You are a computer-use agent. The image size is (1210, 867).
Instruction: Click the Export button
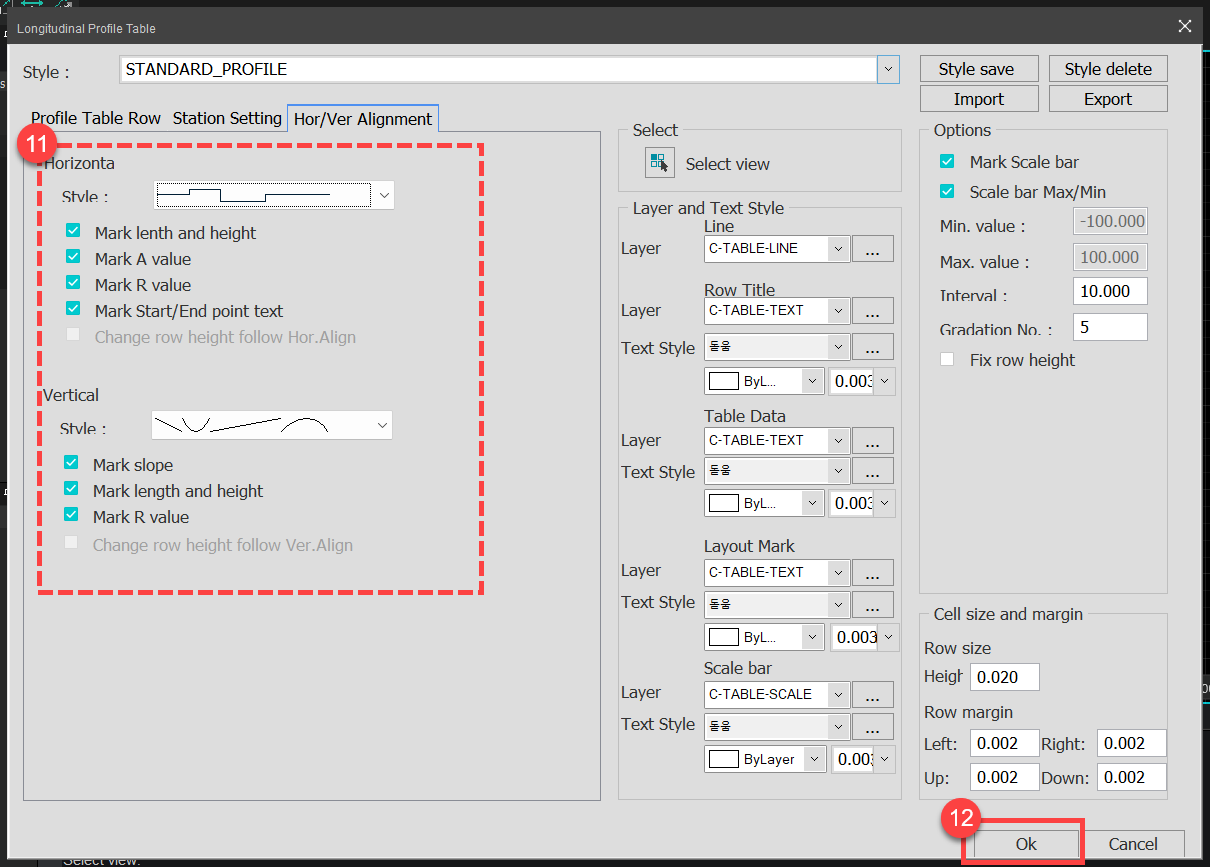point(1108,98)
